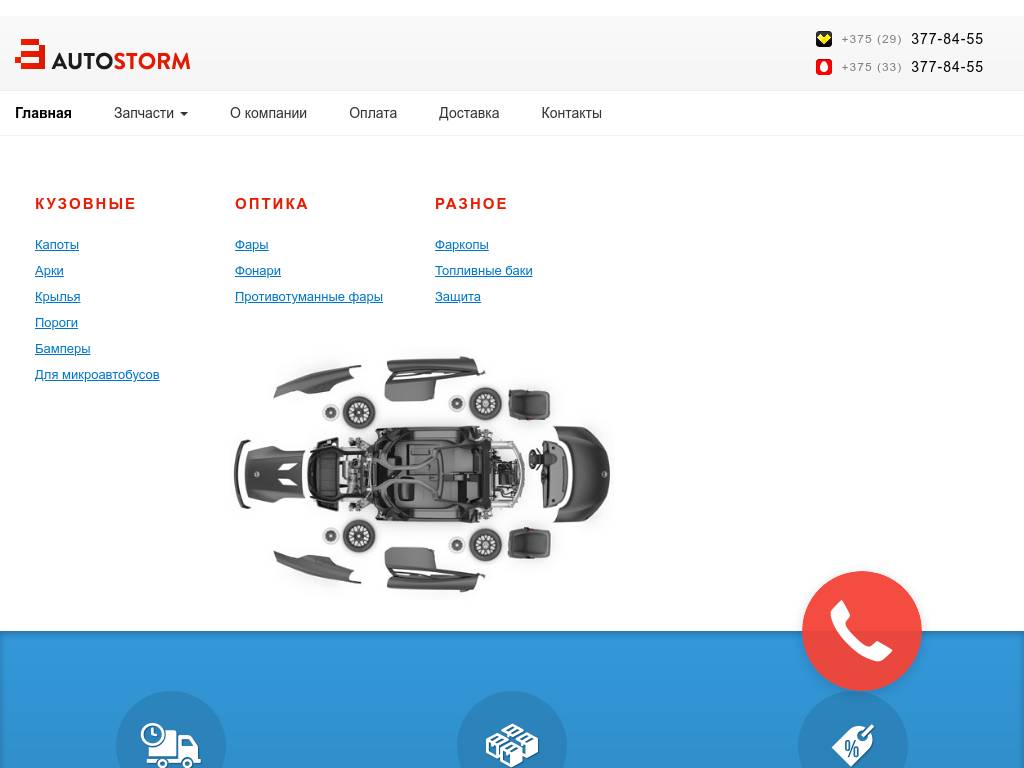Viewport: 1024px width, 768px height.
Task: Click the Противотуманные фары link
Action: click(308, 297)
